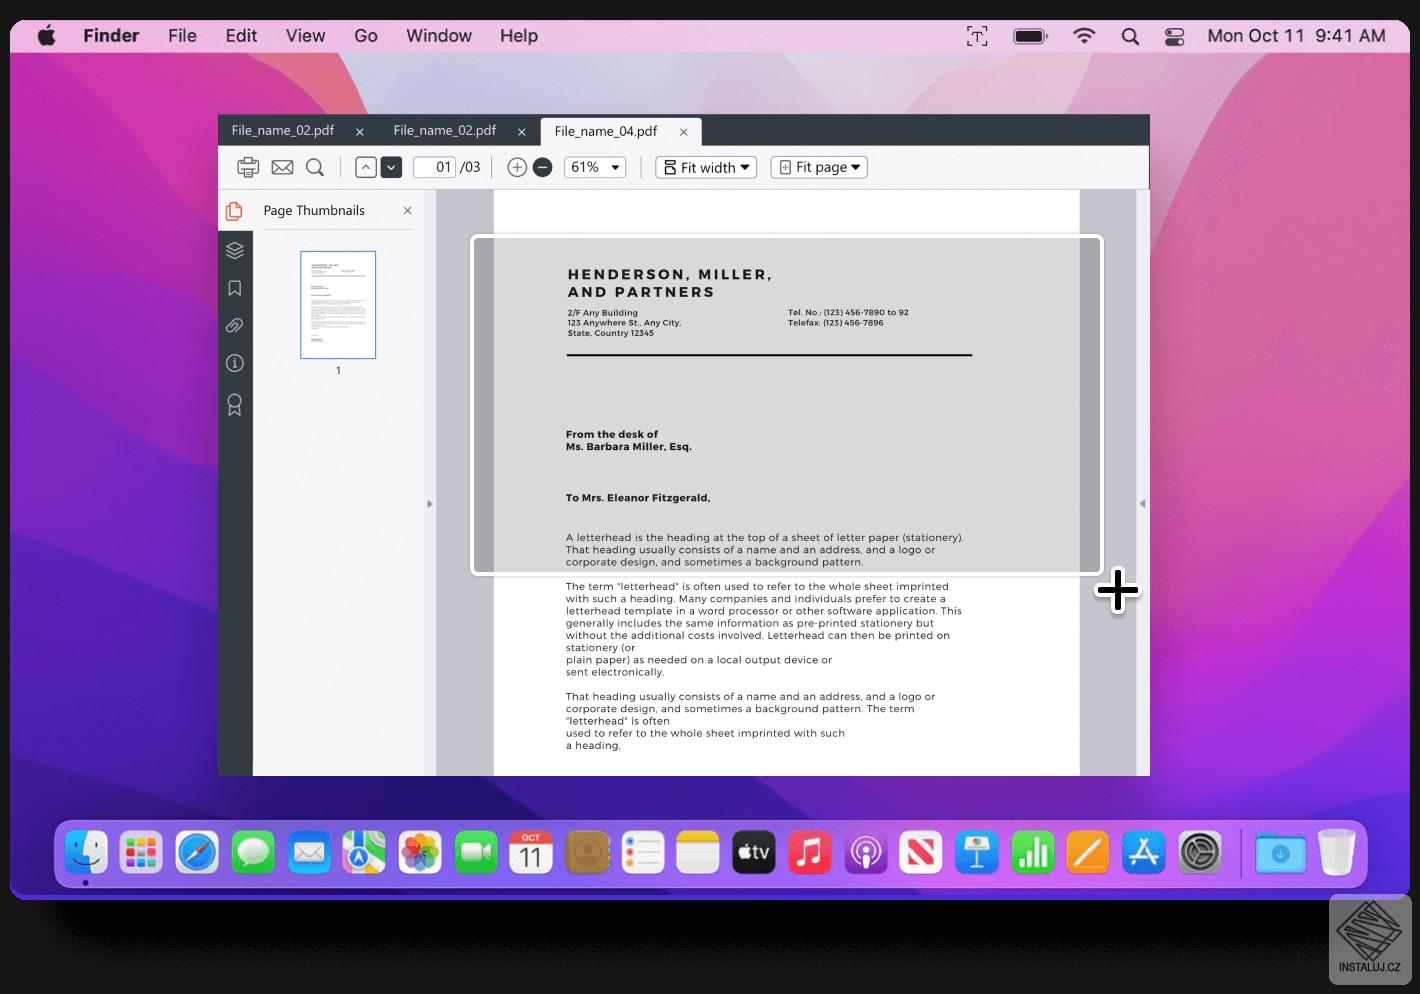The width and height of the screenshot is (1420, 994).
Task: Open search with the PDF toolbar magnifier
Action: click(x=315, y=167)
